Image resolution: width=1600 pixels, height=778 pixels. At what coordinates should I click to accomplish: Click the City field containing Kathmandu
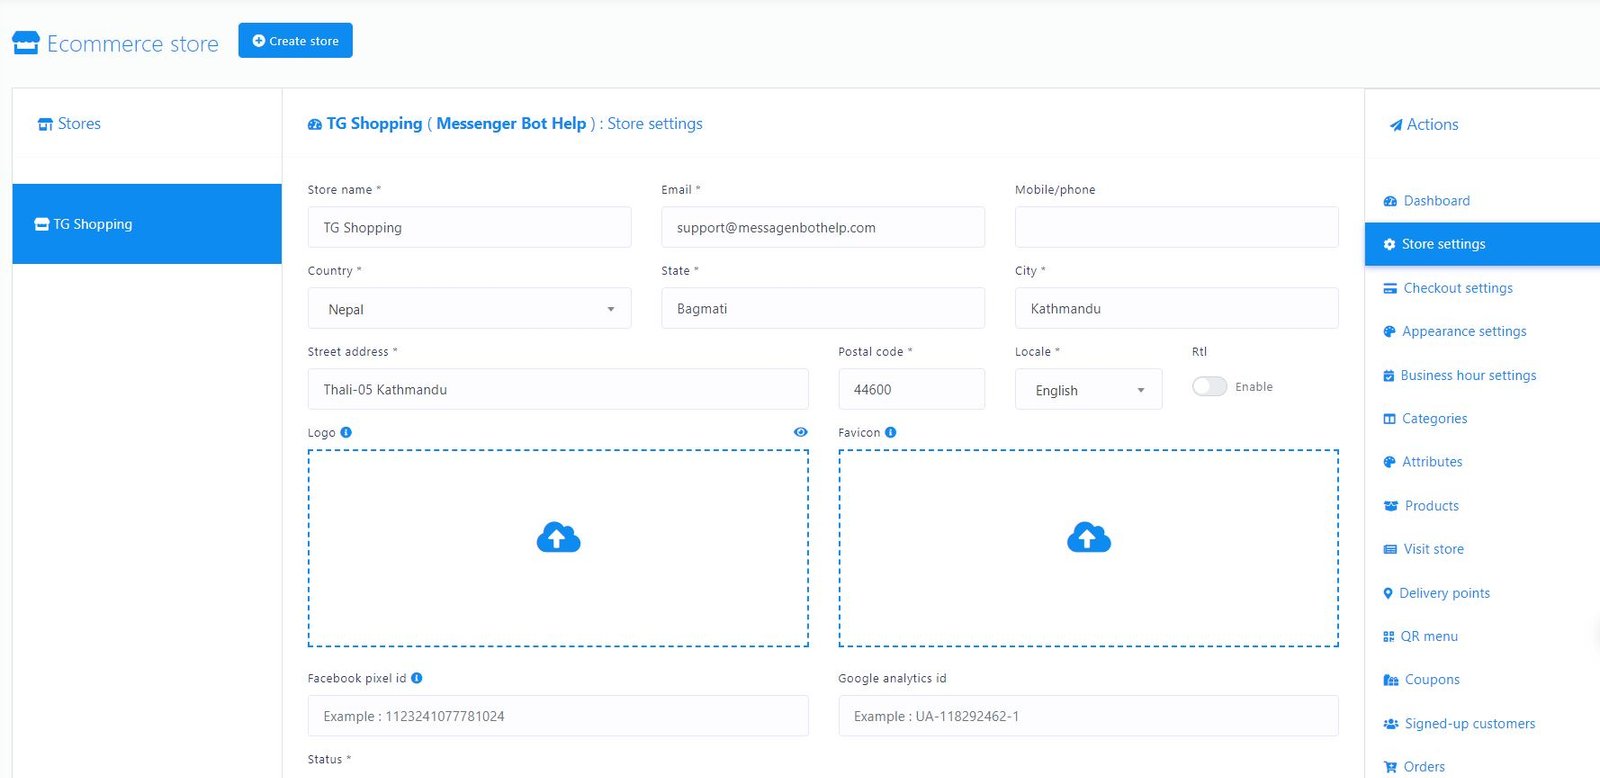[1177, 308]
